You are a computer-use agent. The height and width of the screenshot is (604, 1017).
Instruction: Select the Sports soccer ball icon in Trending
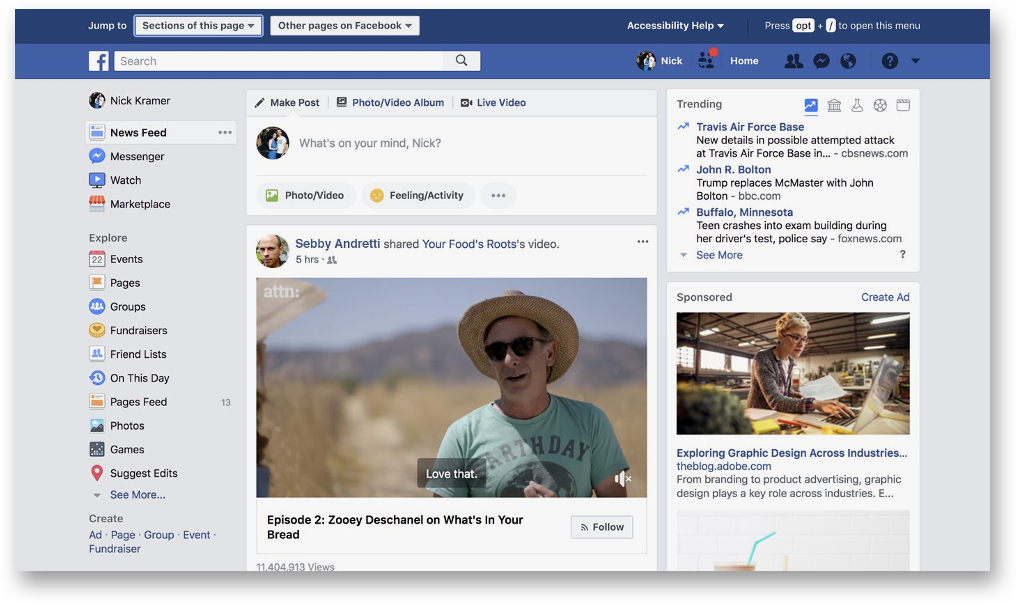[x=879, y=105]
